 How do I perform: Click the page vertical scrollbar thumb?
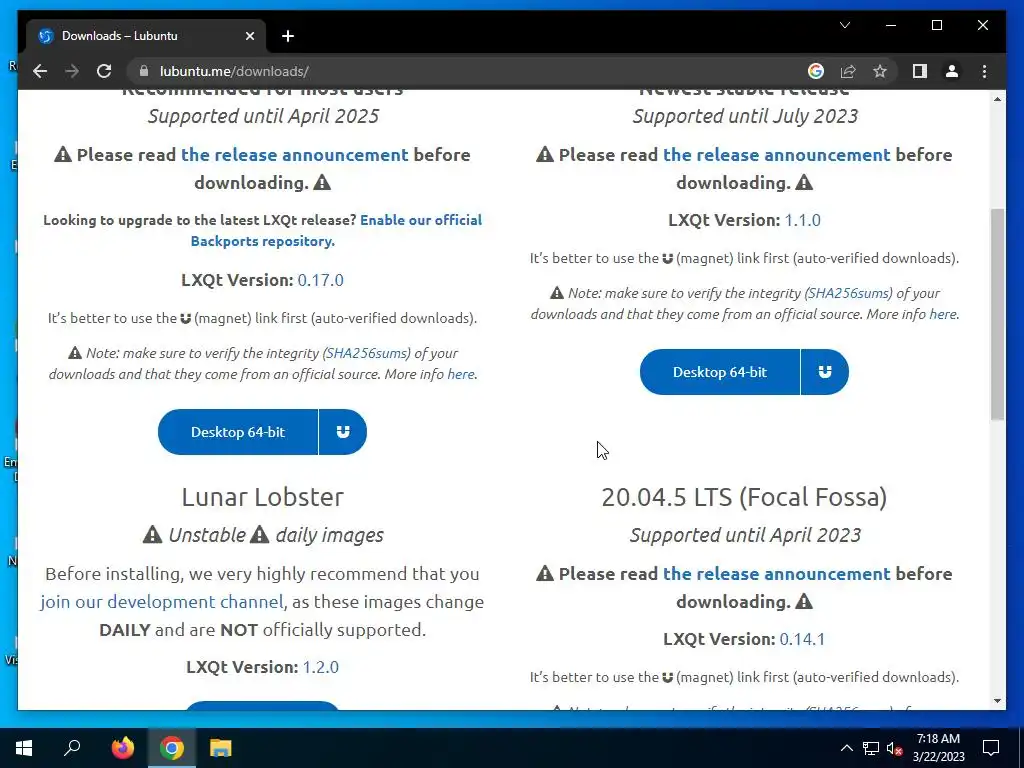[997, 314]
